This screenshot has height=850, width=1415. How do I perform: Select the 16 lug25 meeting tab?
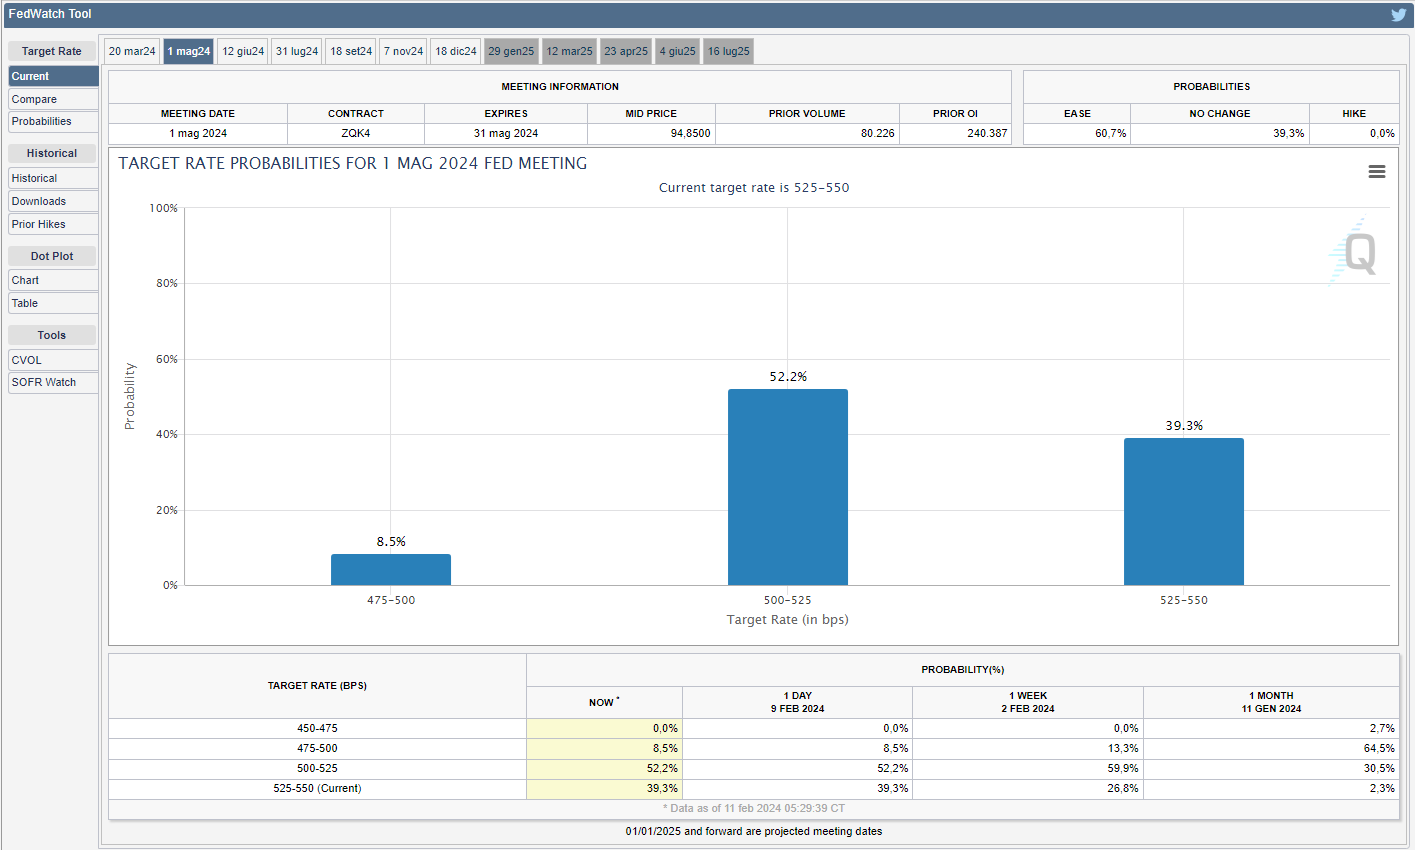[x=728, y=51]
